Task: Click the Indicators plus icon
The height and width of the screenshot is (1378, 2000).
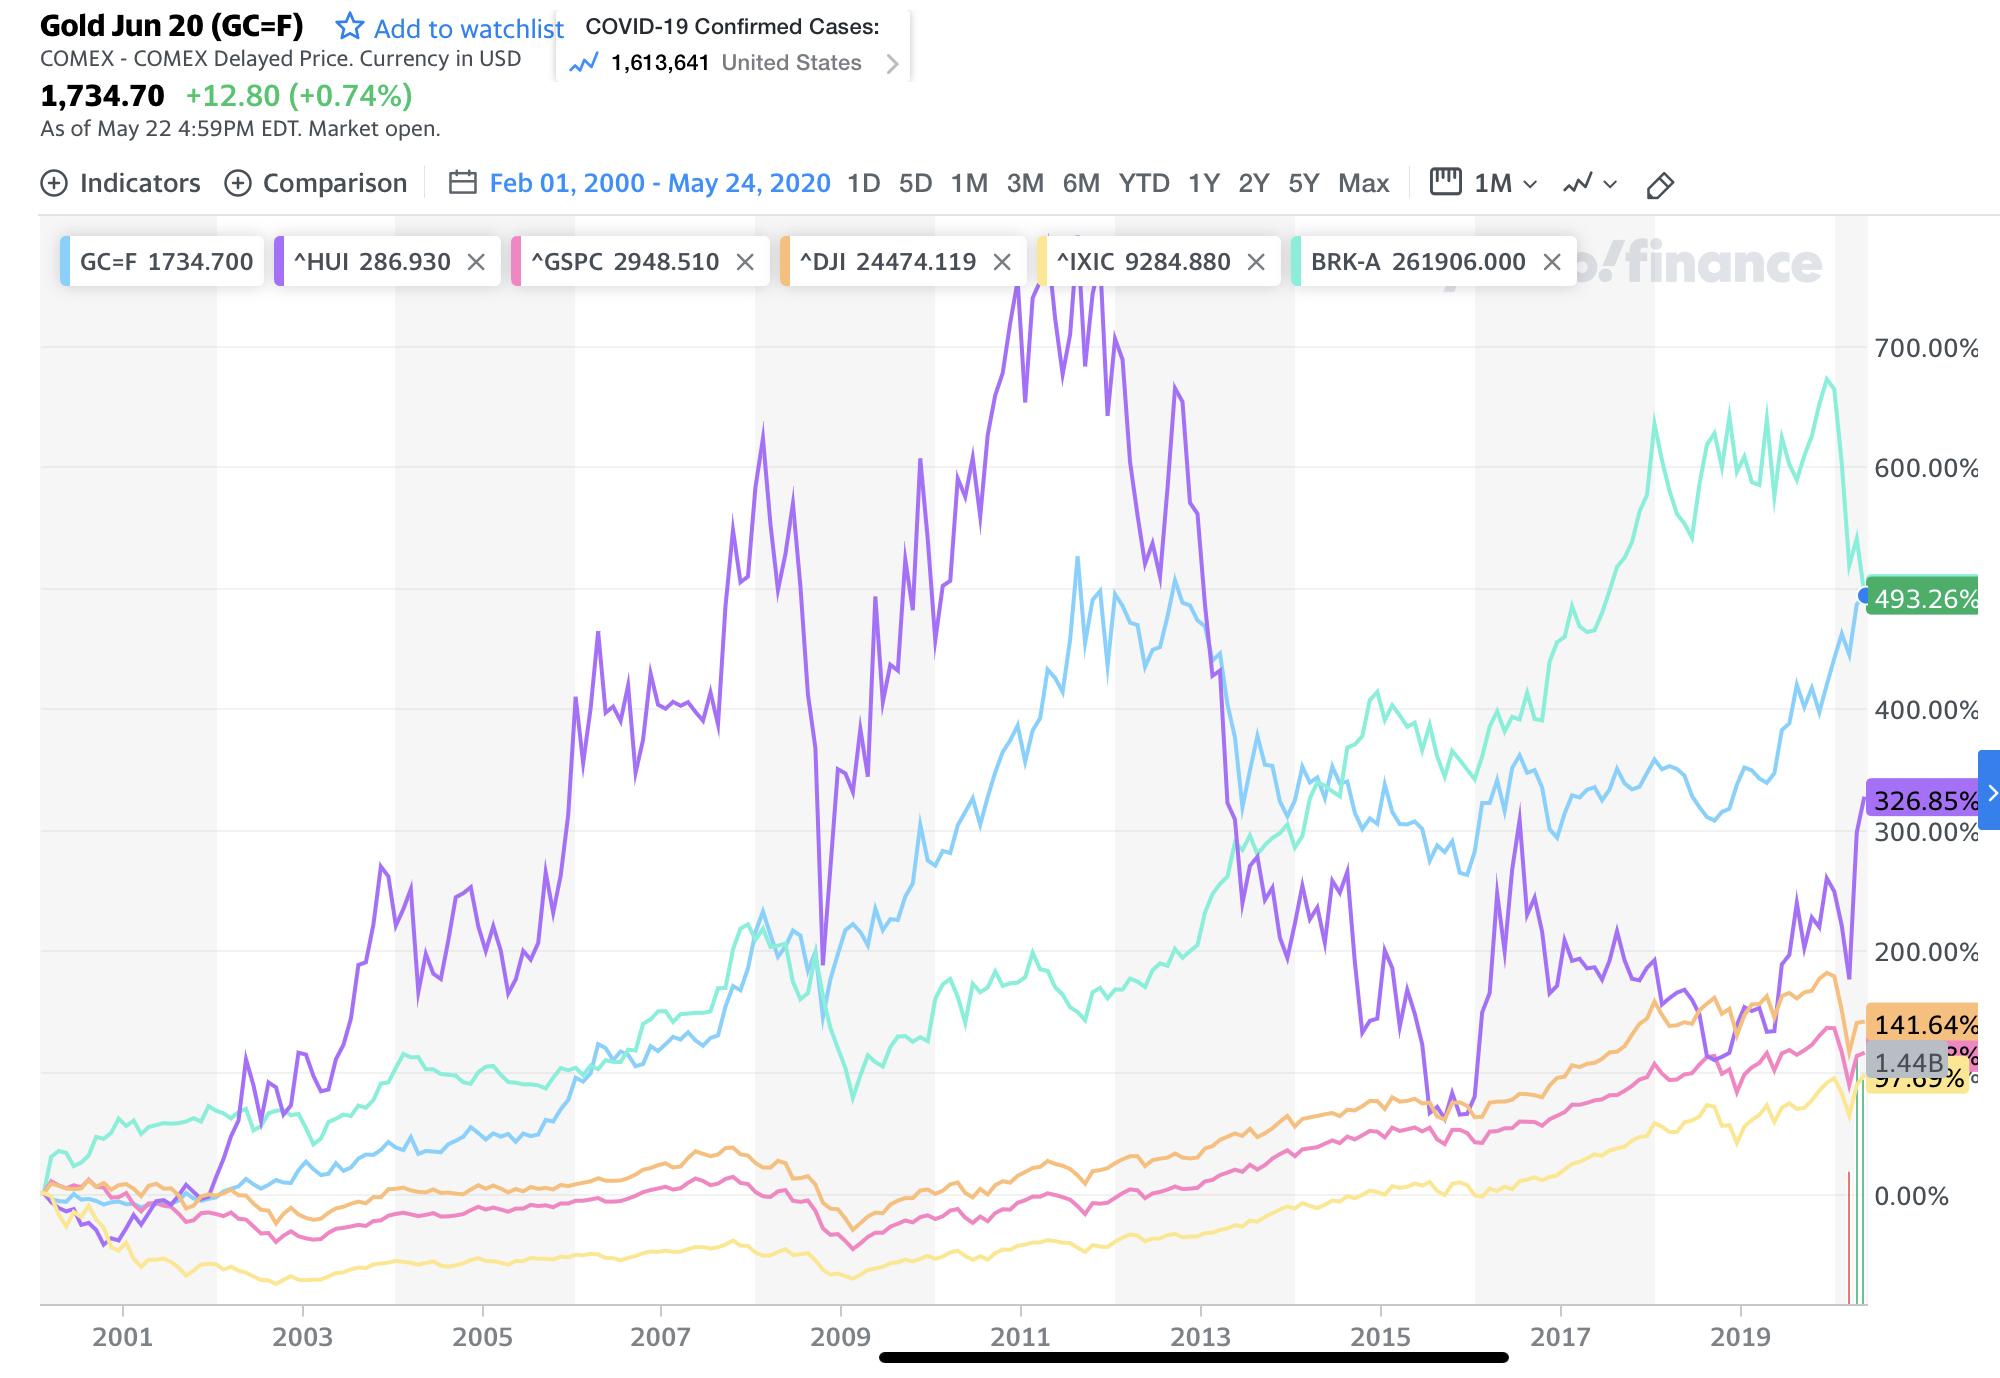Action: pyautogui.click(x=54, y=184)
